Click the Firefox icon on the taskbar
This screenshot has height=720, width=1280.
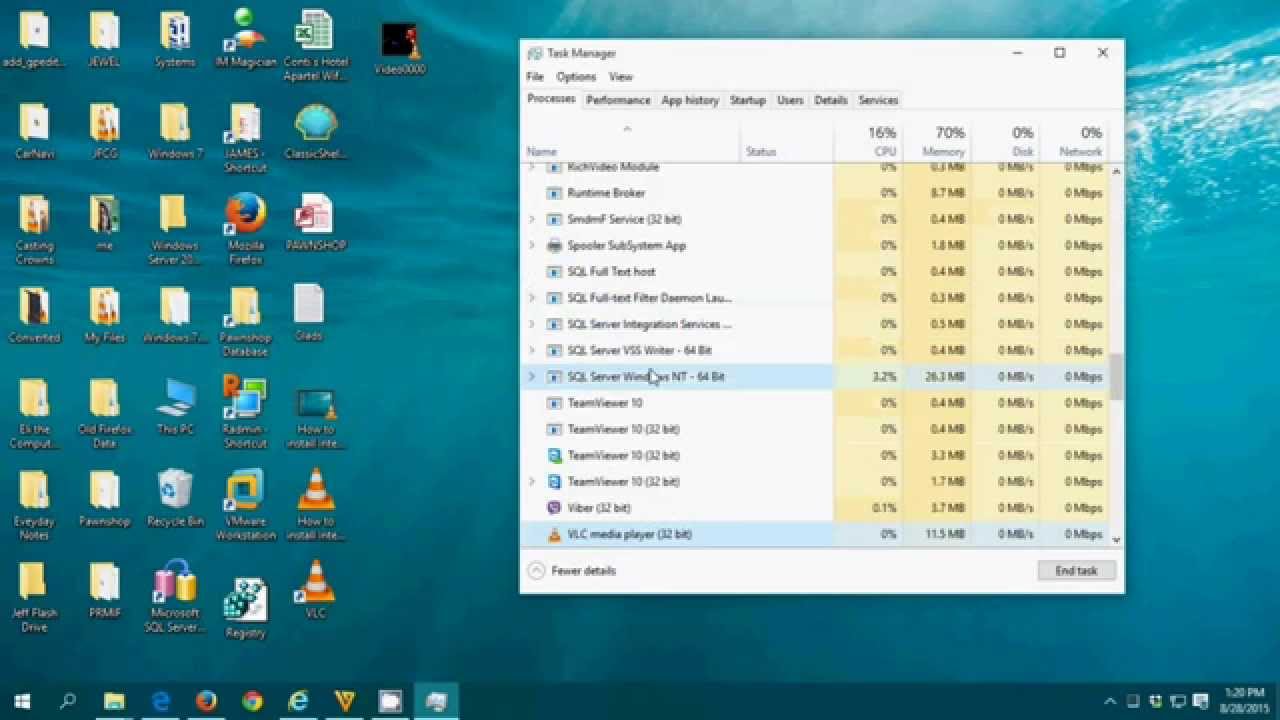pyautogui.click(x=206, y=702)
